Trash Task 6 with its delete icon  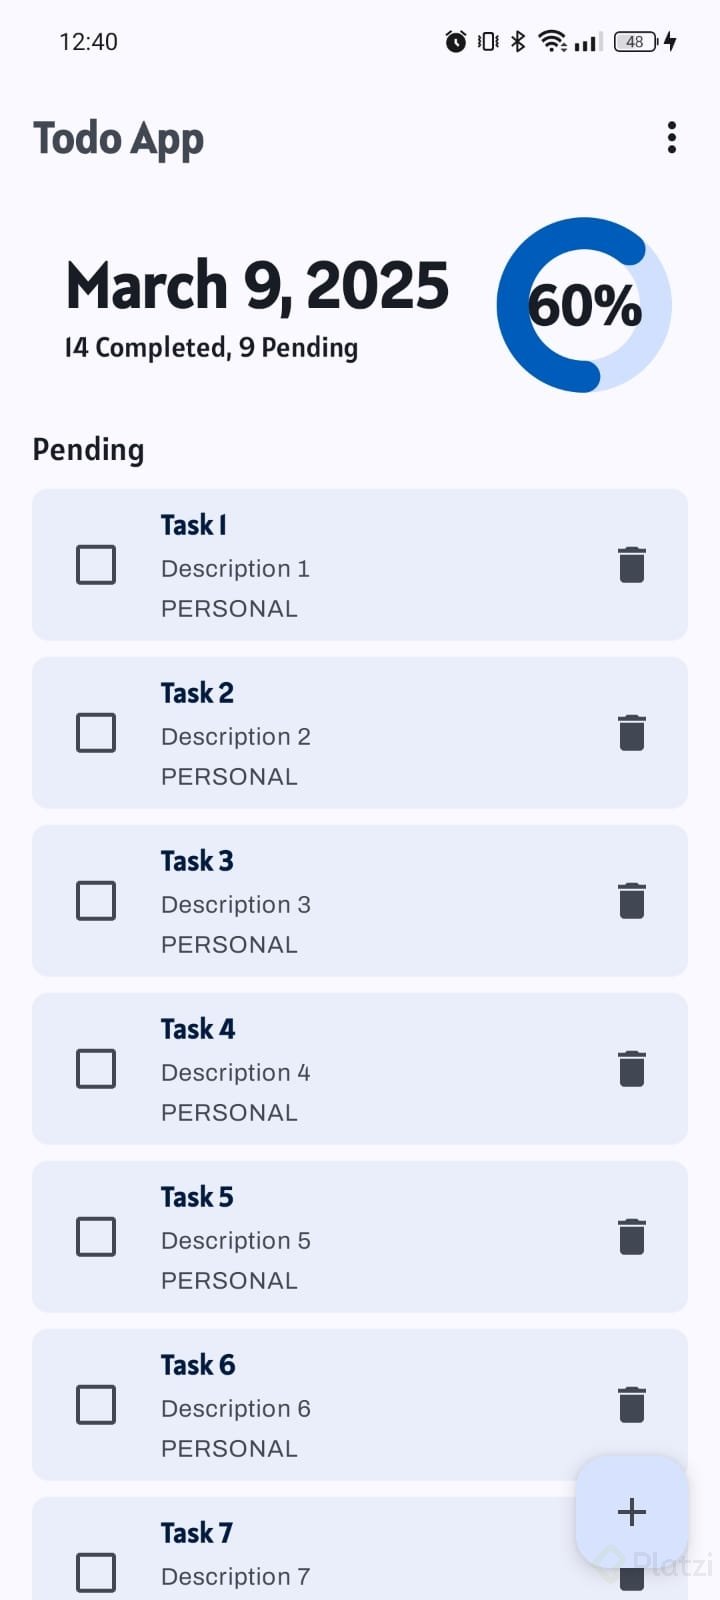(631, 1405)
